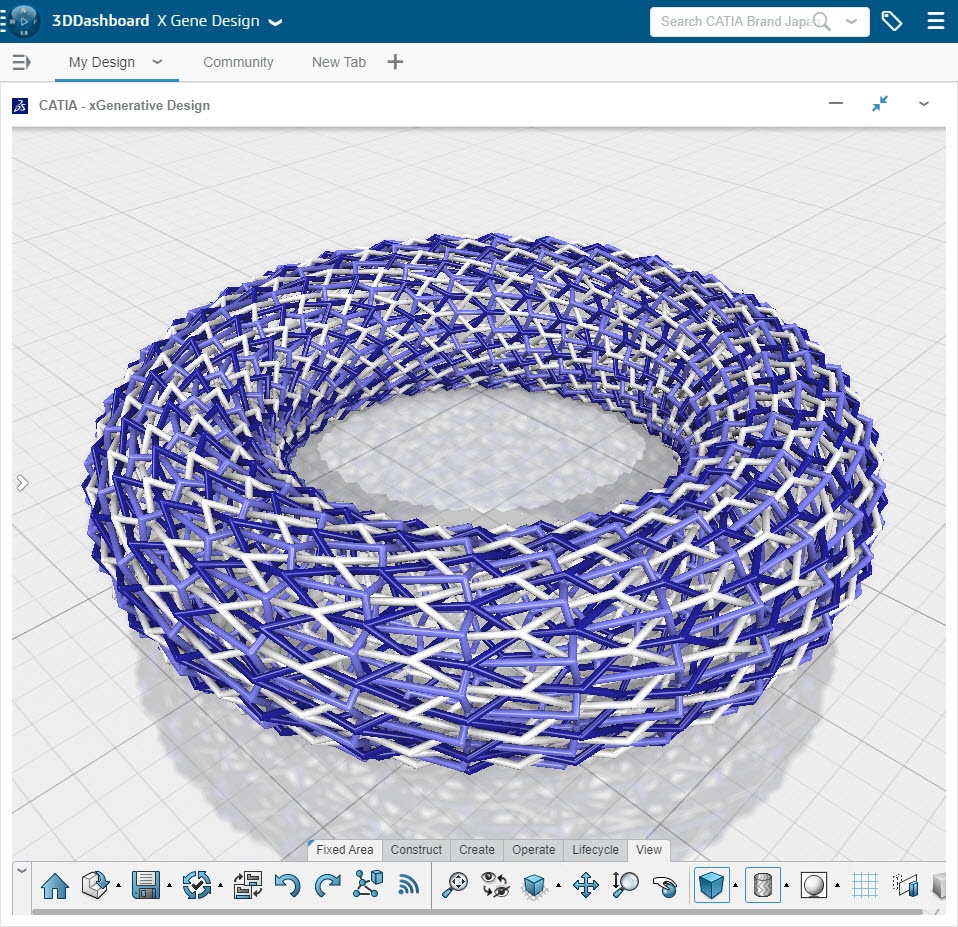
Task: Open the hamburger main menu in header
Action: tap(935, 21)
